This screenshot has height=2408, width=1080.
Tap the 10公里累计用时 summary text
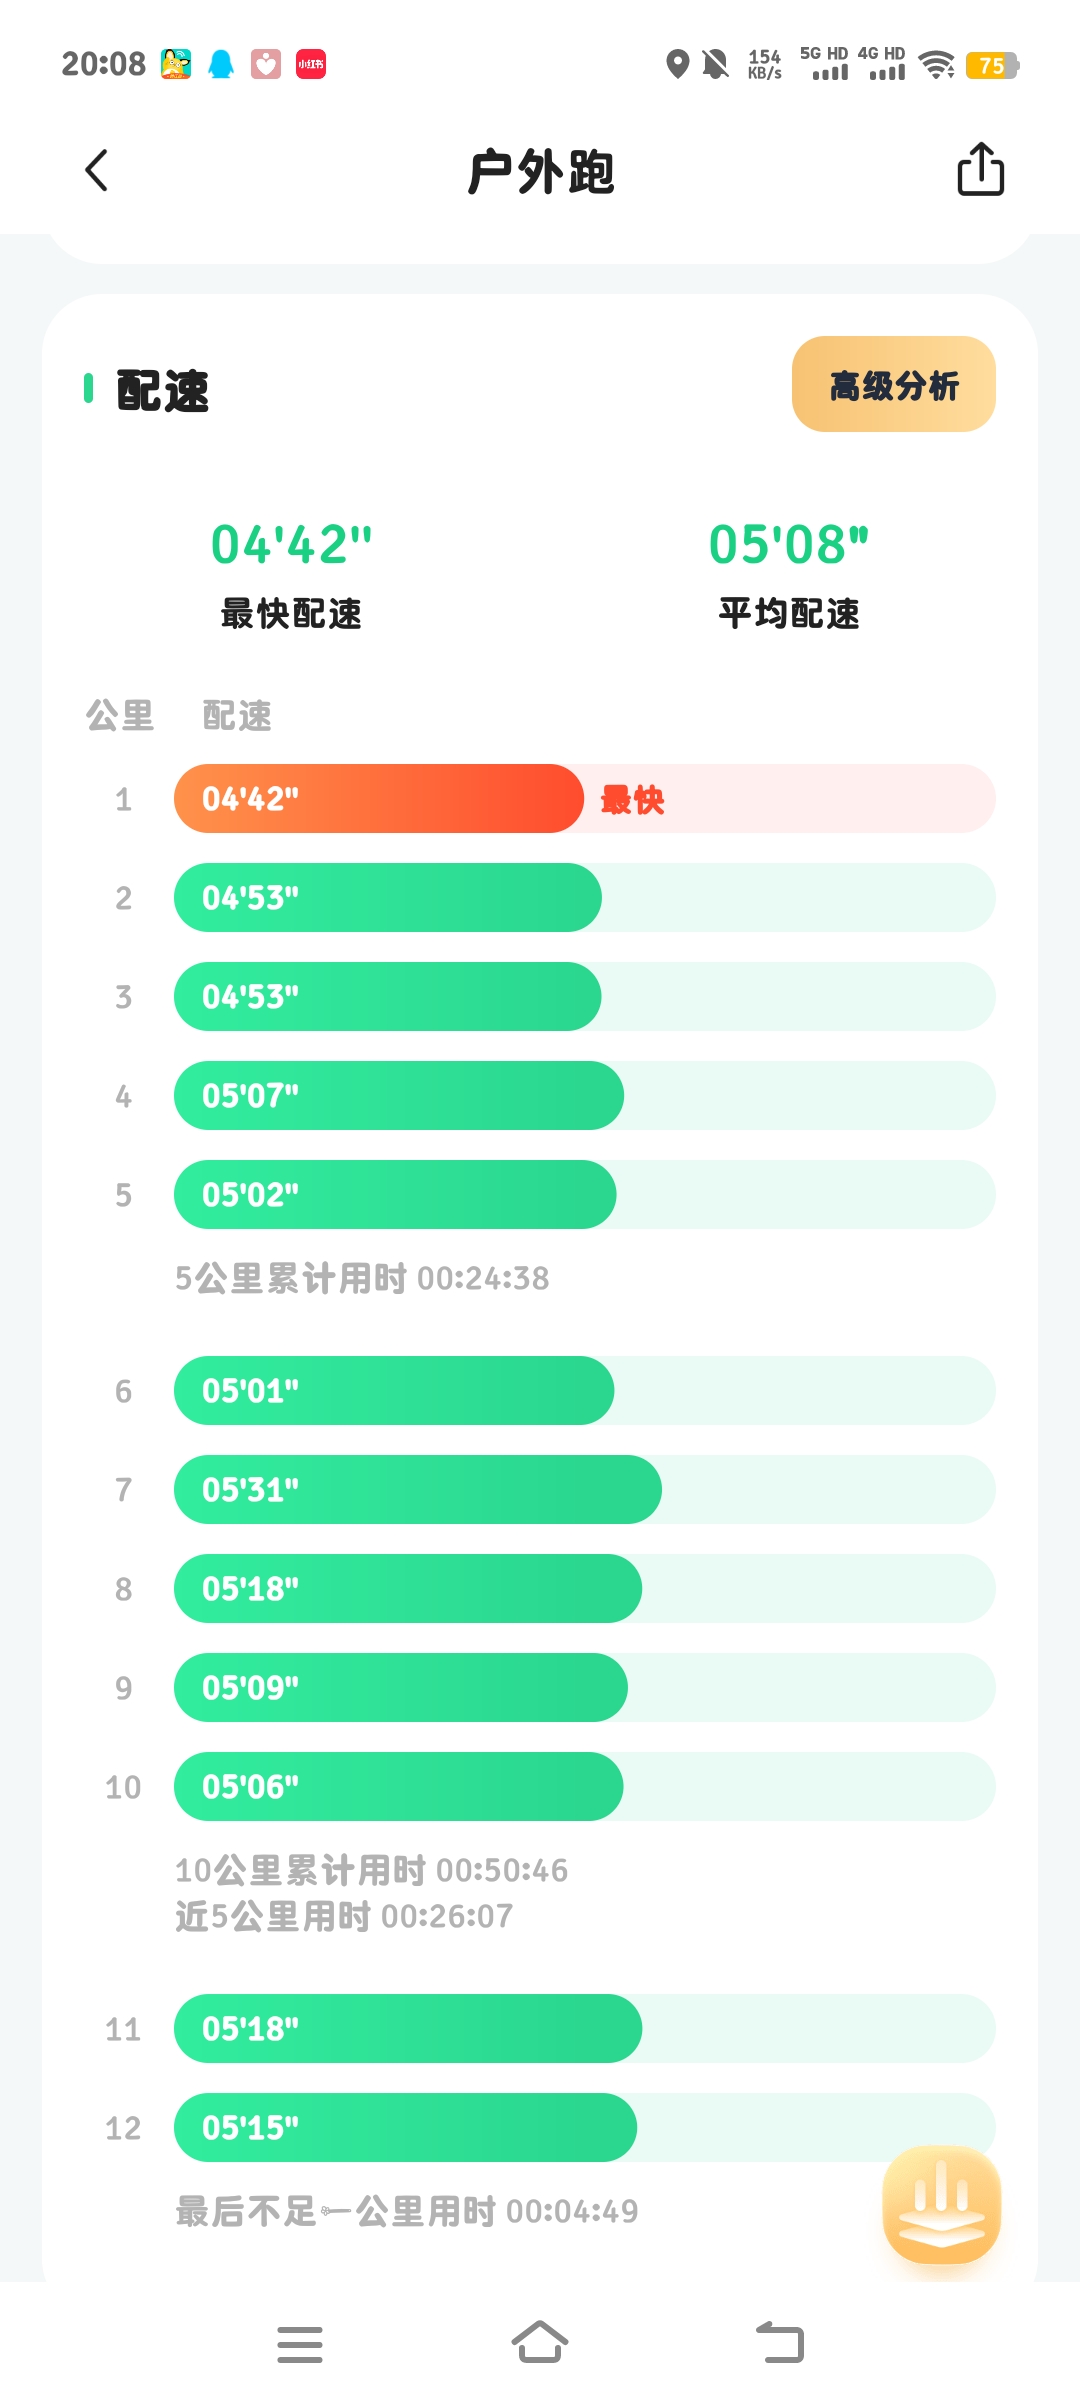pos(371,1871)
